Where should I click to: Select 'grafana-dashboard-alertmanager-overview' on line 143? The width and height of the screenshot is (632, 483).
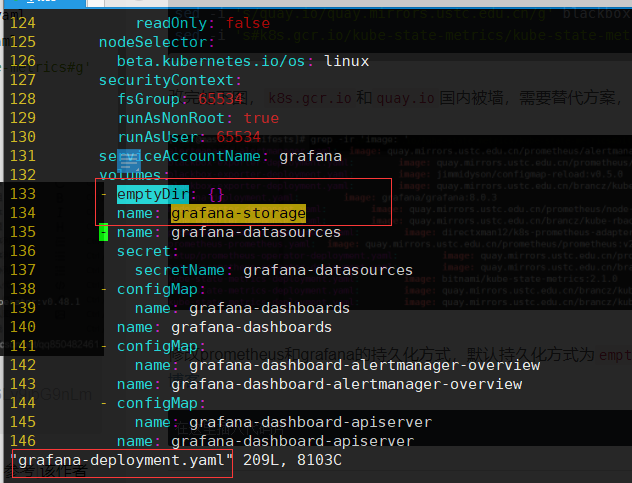pyautogui.click(x=347, y=384)
